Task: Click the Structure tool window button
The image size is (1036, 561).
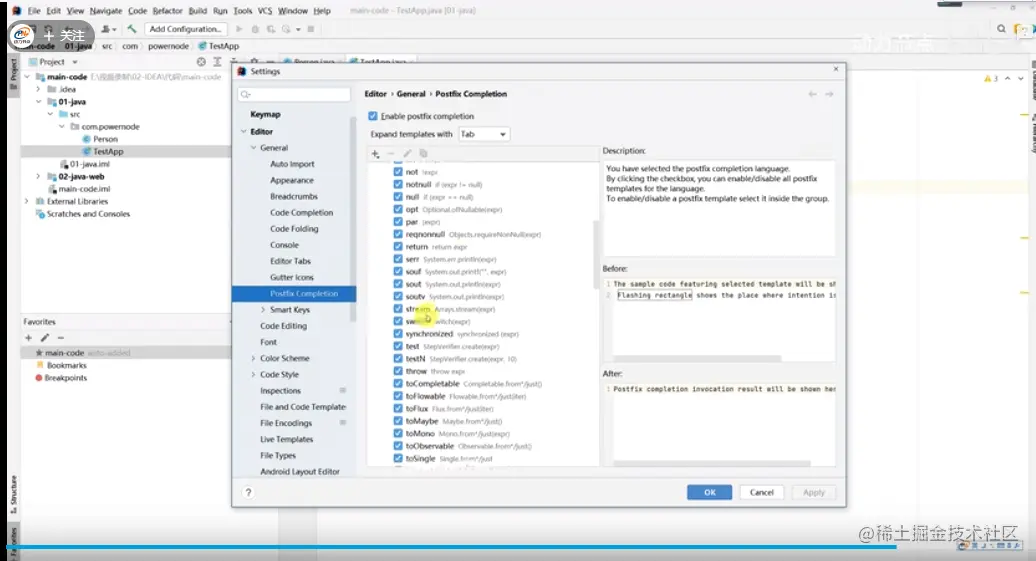Action: [x=14, y=494]
